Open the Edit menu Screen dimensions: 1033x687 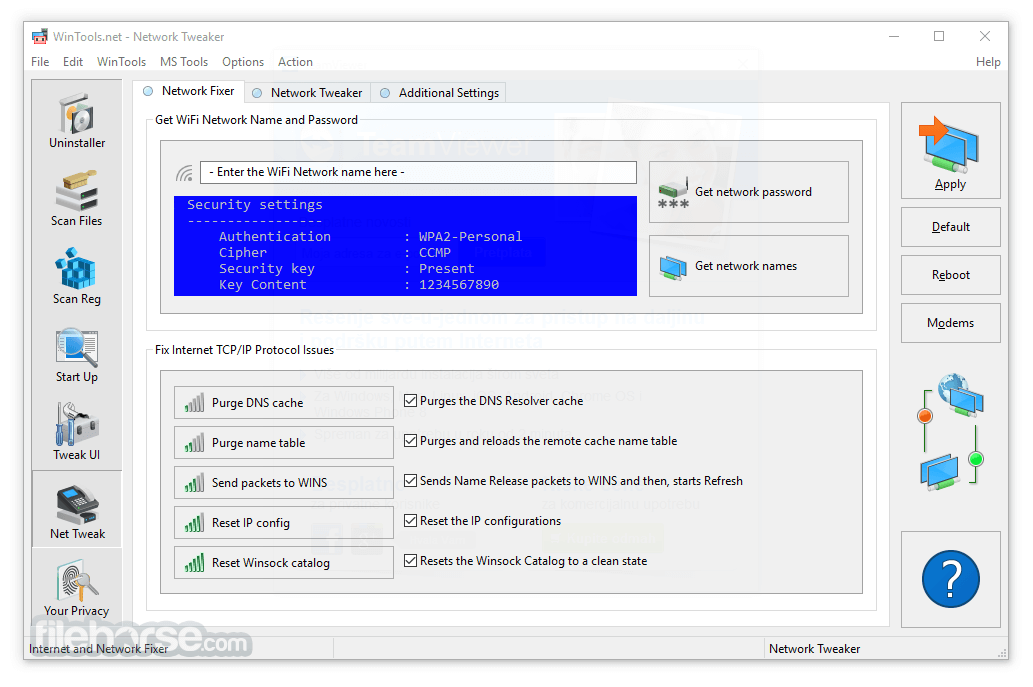point(73,62)
